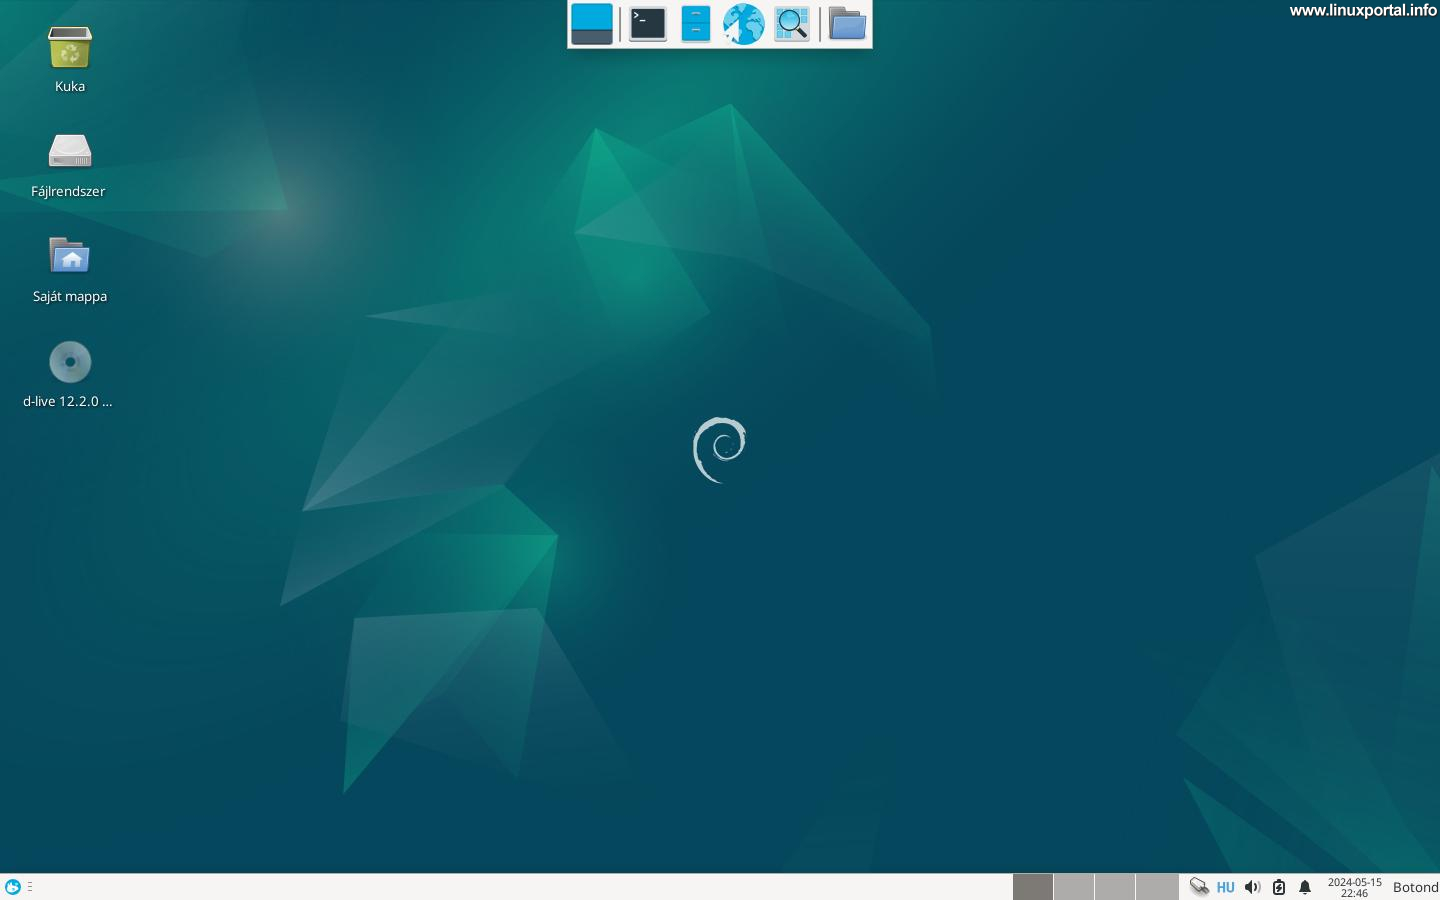The height and width of the screenshot is (900, 1440).
Task: Switch to the second workspace in the pager
Action: (x=1074, y=887)
